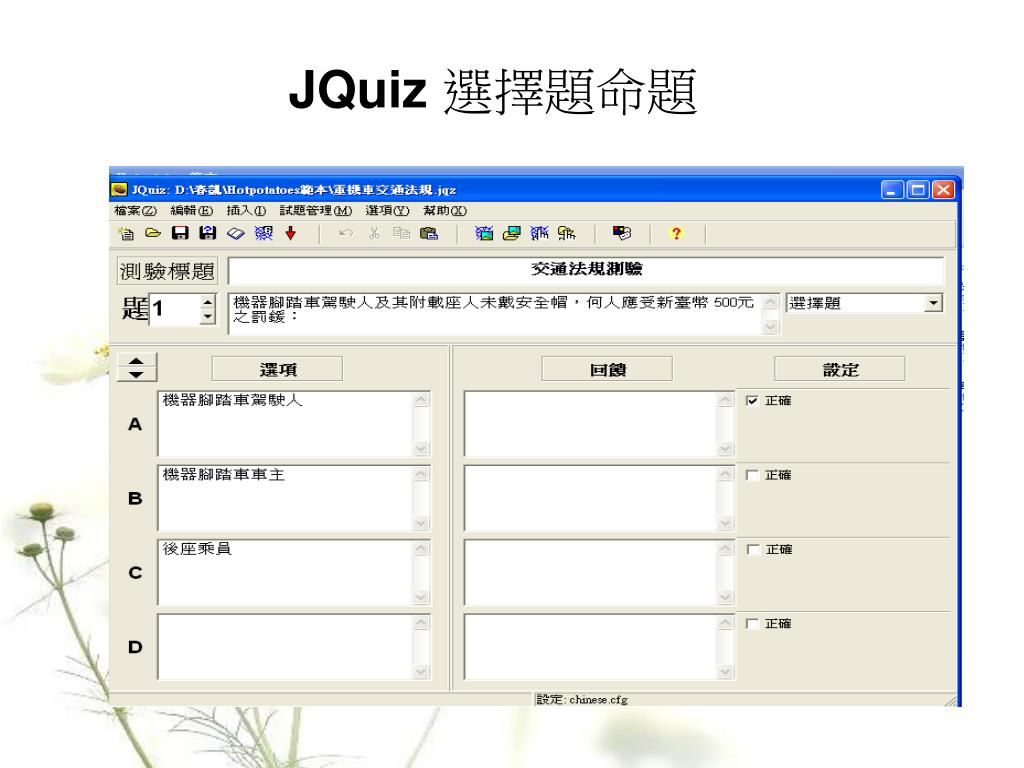Click the Cut scissors icon
1024x768 pixels.
(374, 233)
